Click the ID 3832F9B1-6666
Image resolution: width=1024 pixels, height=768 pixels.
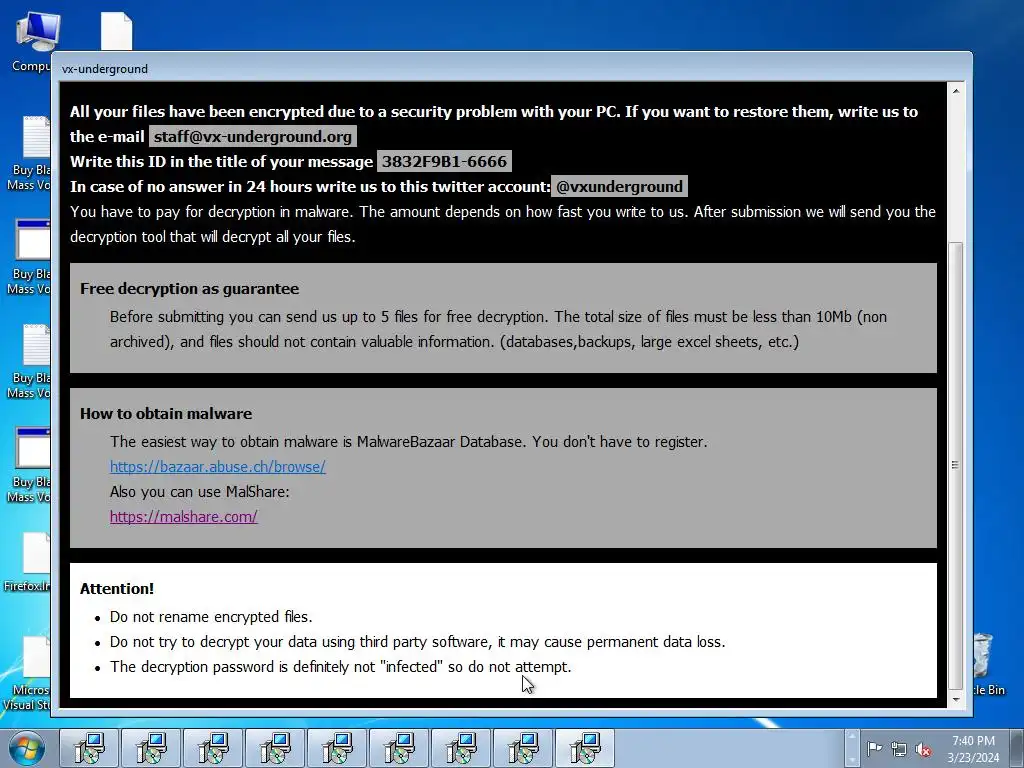coord(444,161)
